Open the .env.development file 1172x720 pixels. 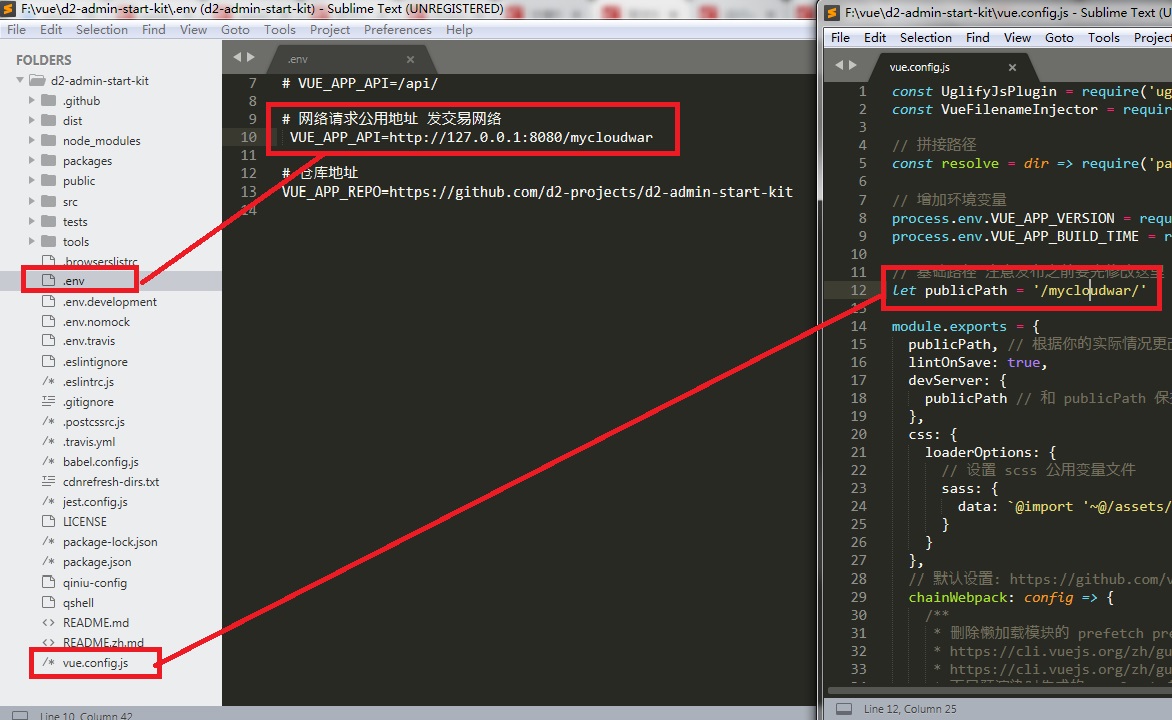[x=109, y=301]
